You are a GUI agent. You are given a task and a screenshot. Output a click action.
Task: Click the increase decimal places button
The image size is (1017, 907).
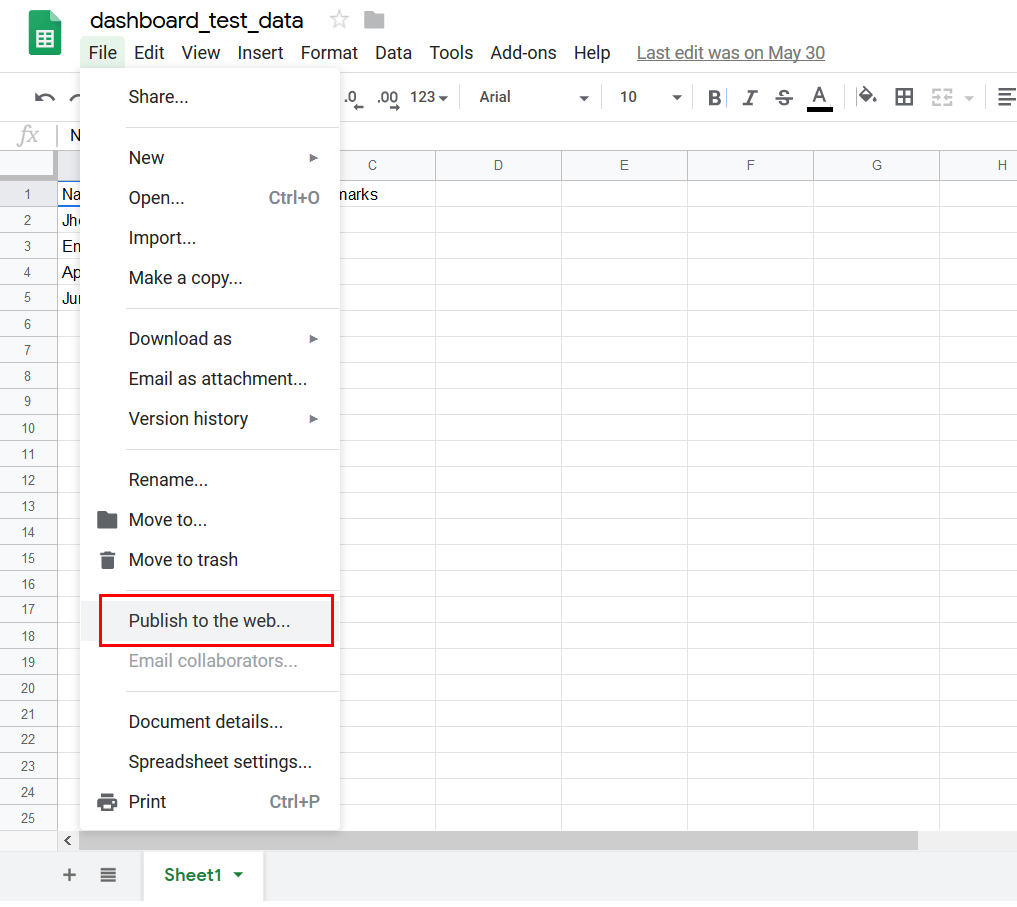pyautogui.click(x=388, y=97)
